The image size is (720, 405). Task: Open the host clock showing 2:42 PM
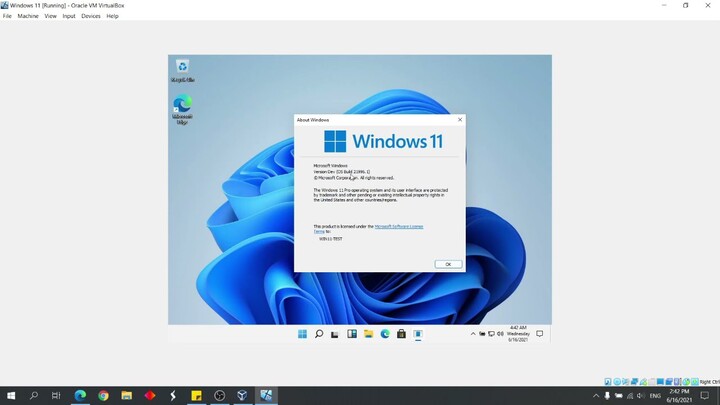(x=679, y=395)
